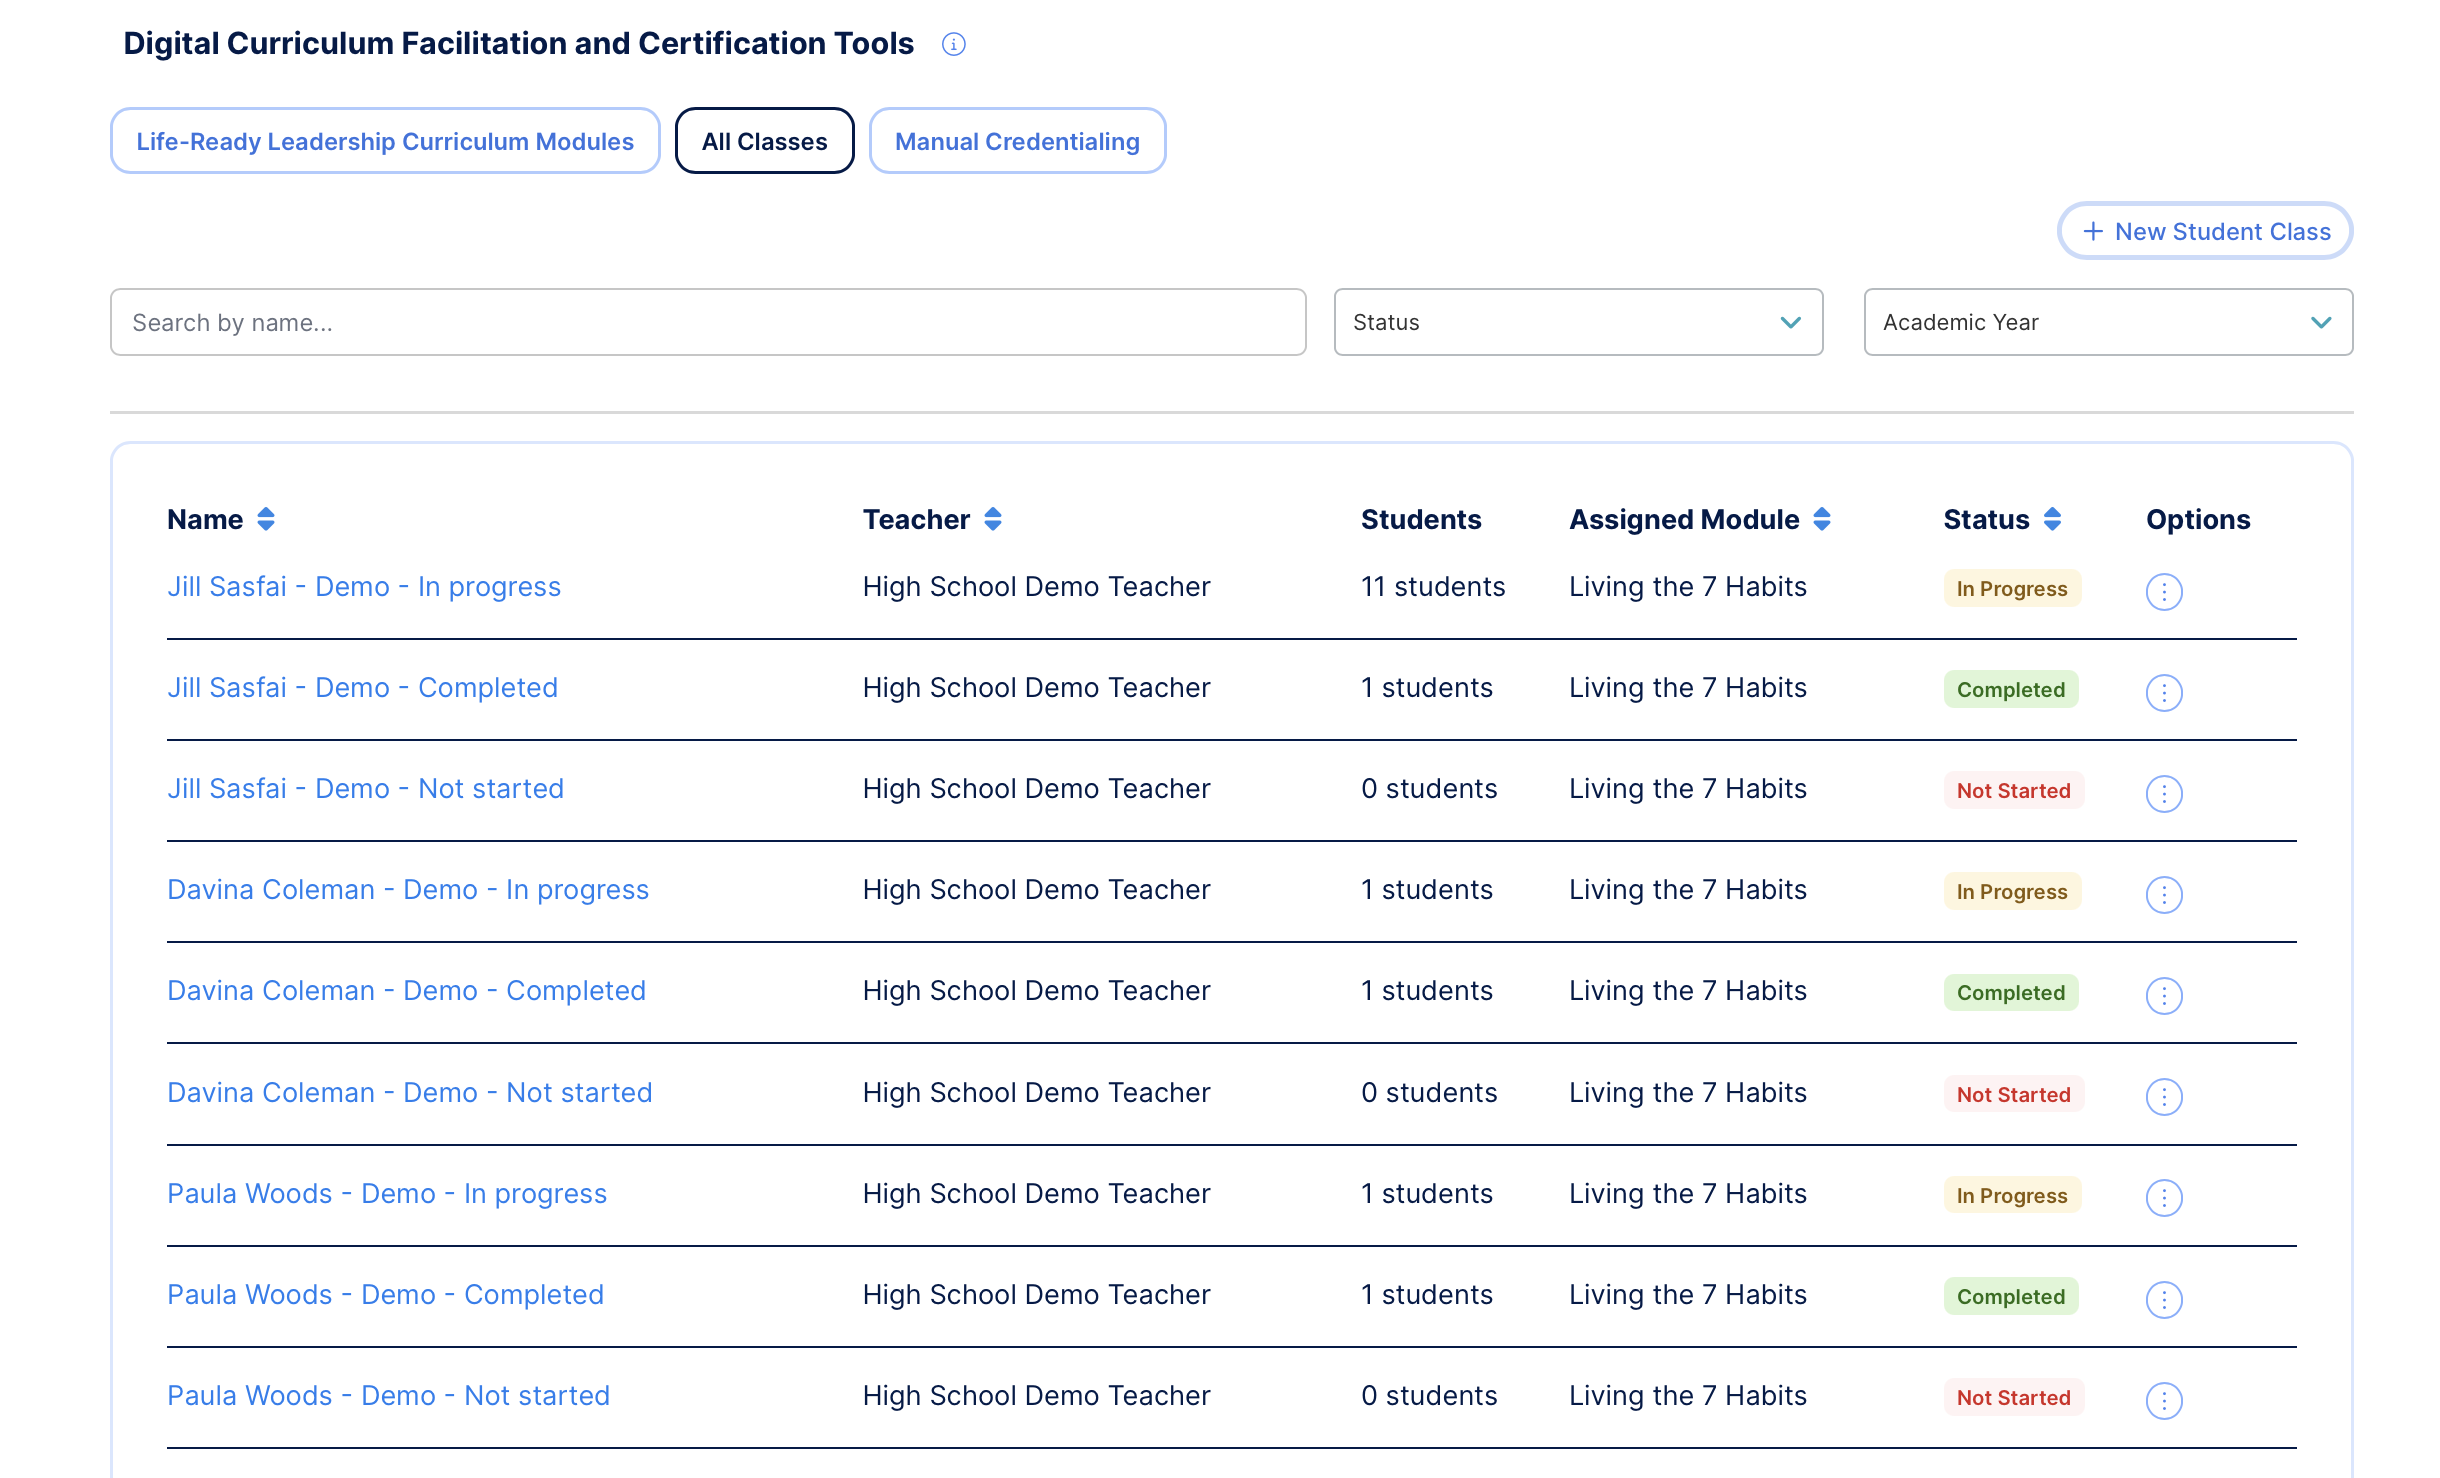Click Completed badge in Davina Coleman row
This screenshot has height=1478, width=2440.
2011,993
